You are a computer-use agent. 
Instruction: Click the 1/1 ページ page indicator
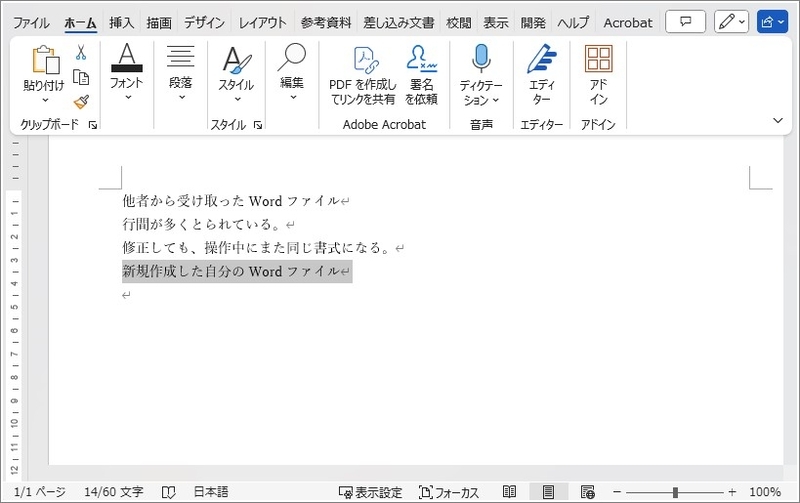40,492
